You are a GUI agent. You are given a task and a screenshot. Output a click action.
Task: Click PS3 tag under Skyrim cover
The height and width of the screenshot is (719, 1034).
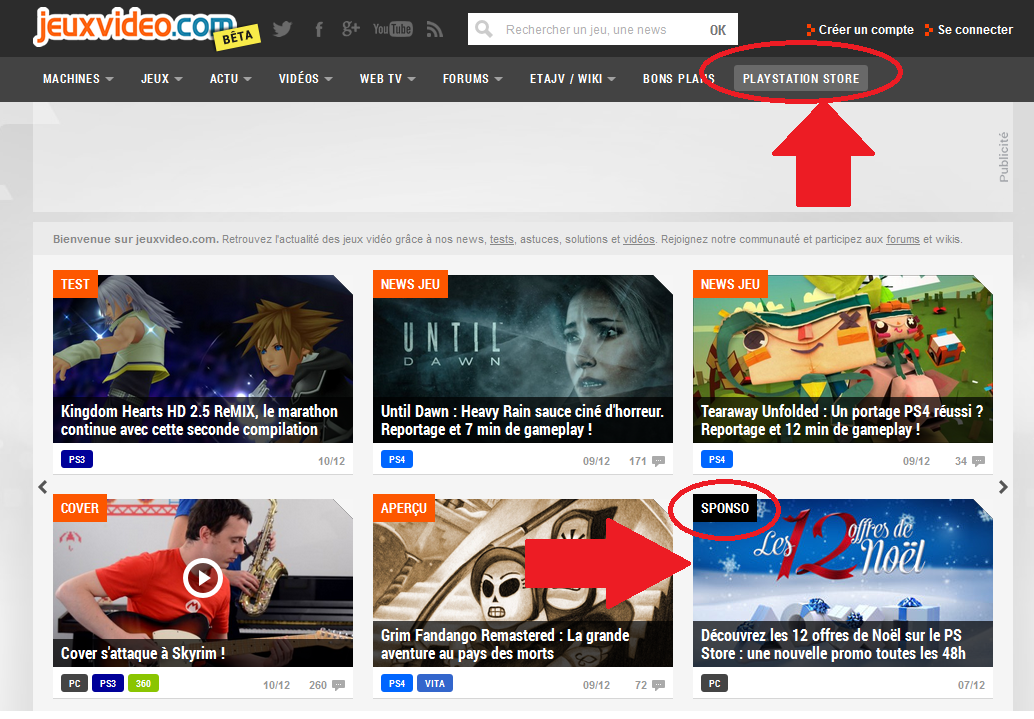107,683
